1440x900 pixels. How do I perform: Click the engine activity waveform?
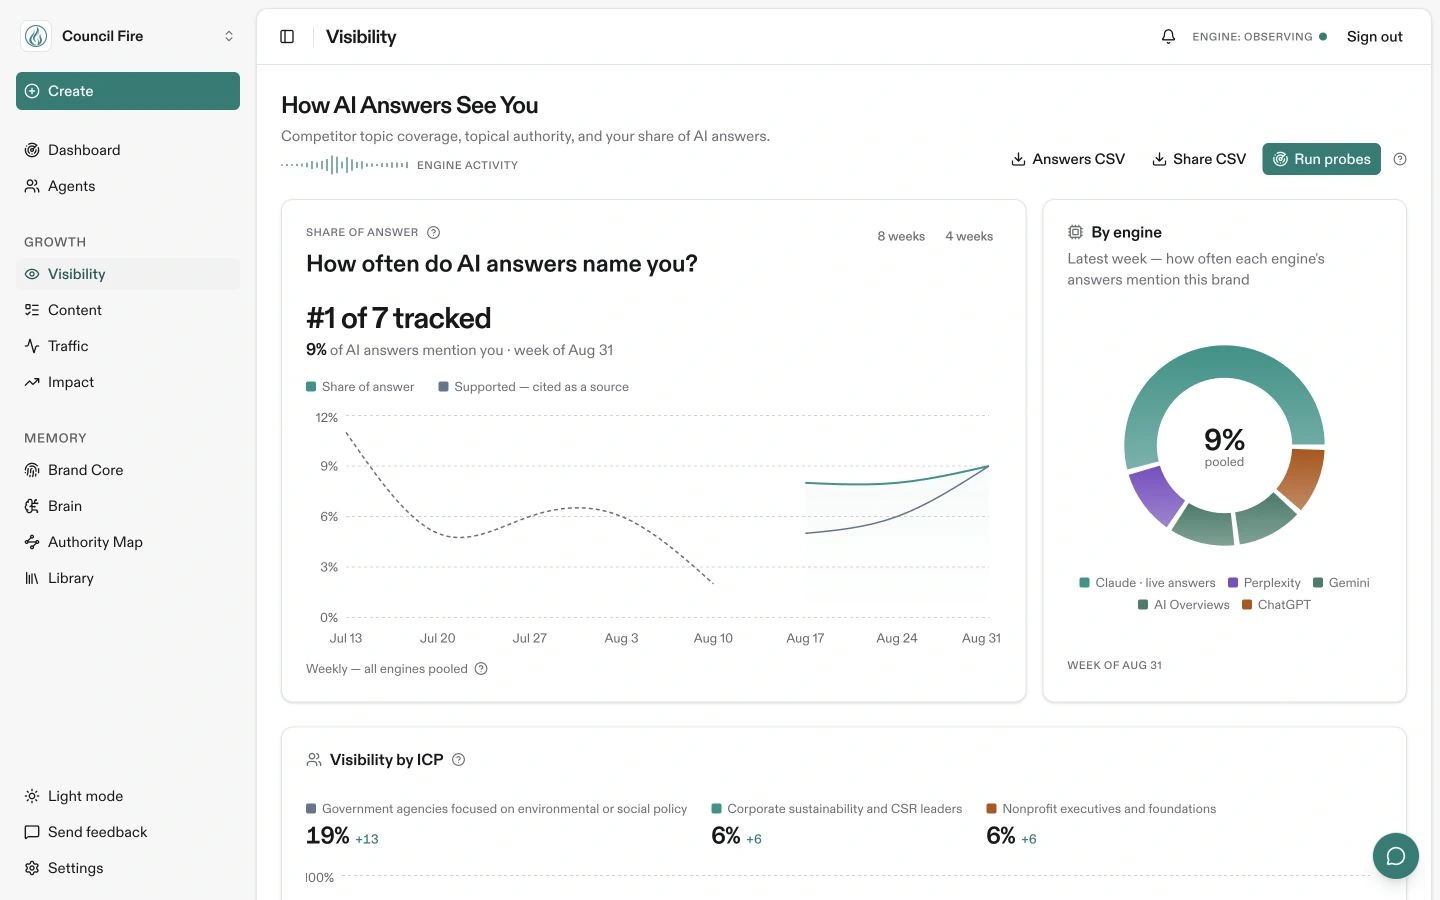coord(345,165)
